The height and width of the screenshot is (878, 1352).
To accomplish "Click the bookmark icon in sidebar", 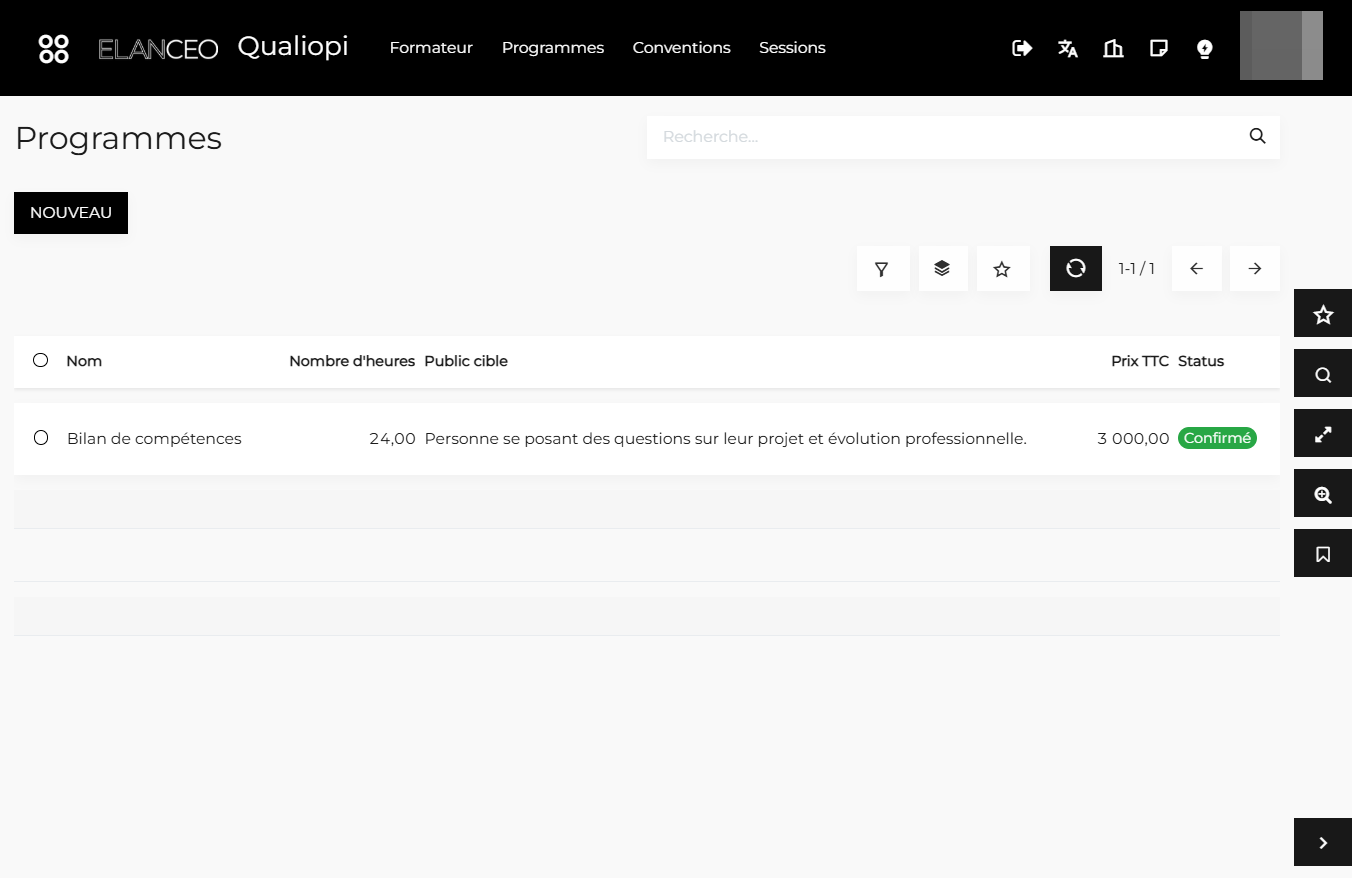I will click(1323, 553).
